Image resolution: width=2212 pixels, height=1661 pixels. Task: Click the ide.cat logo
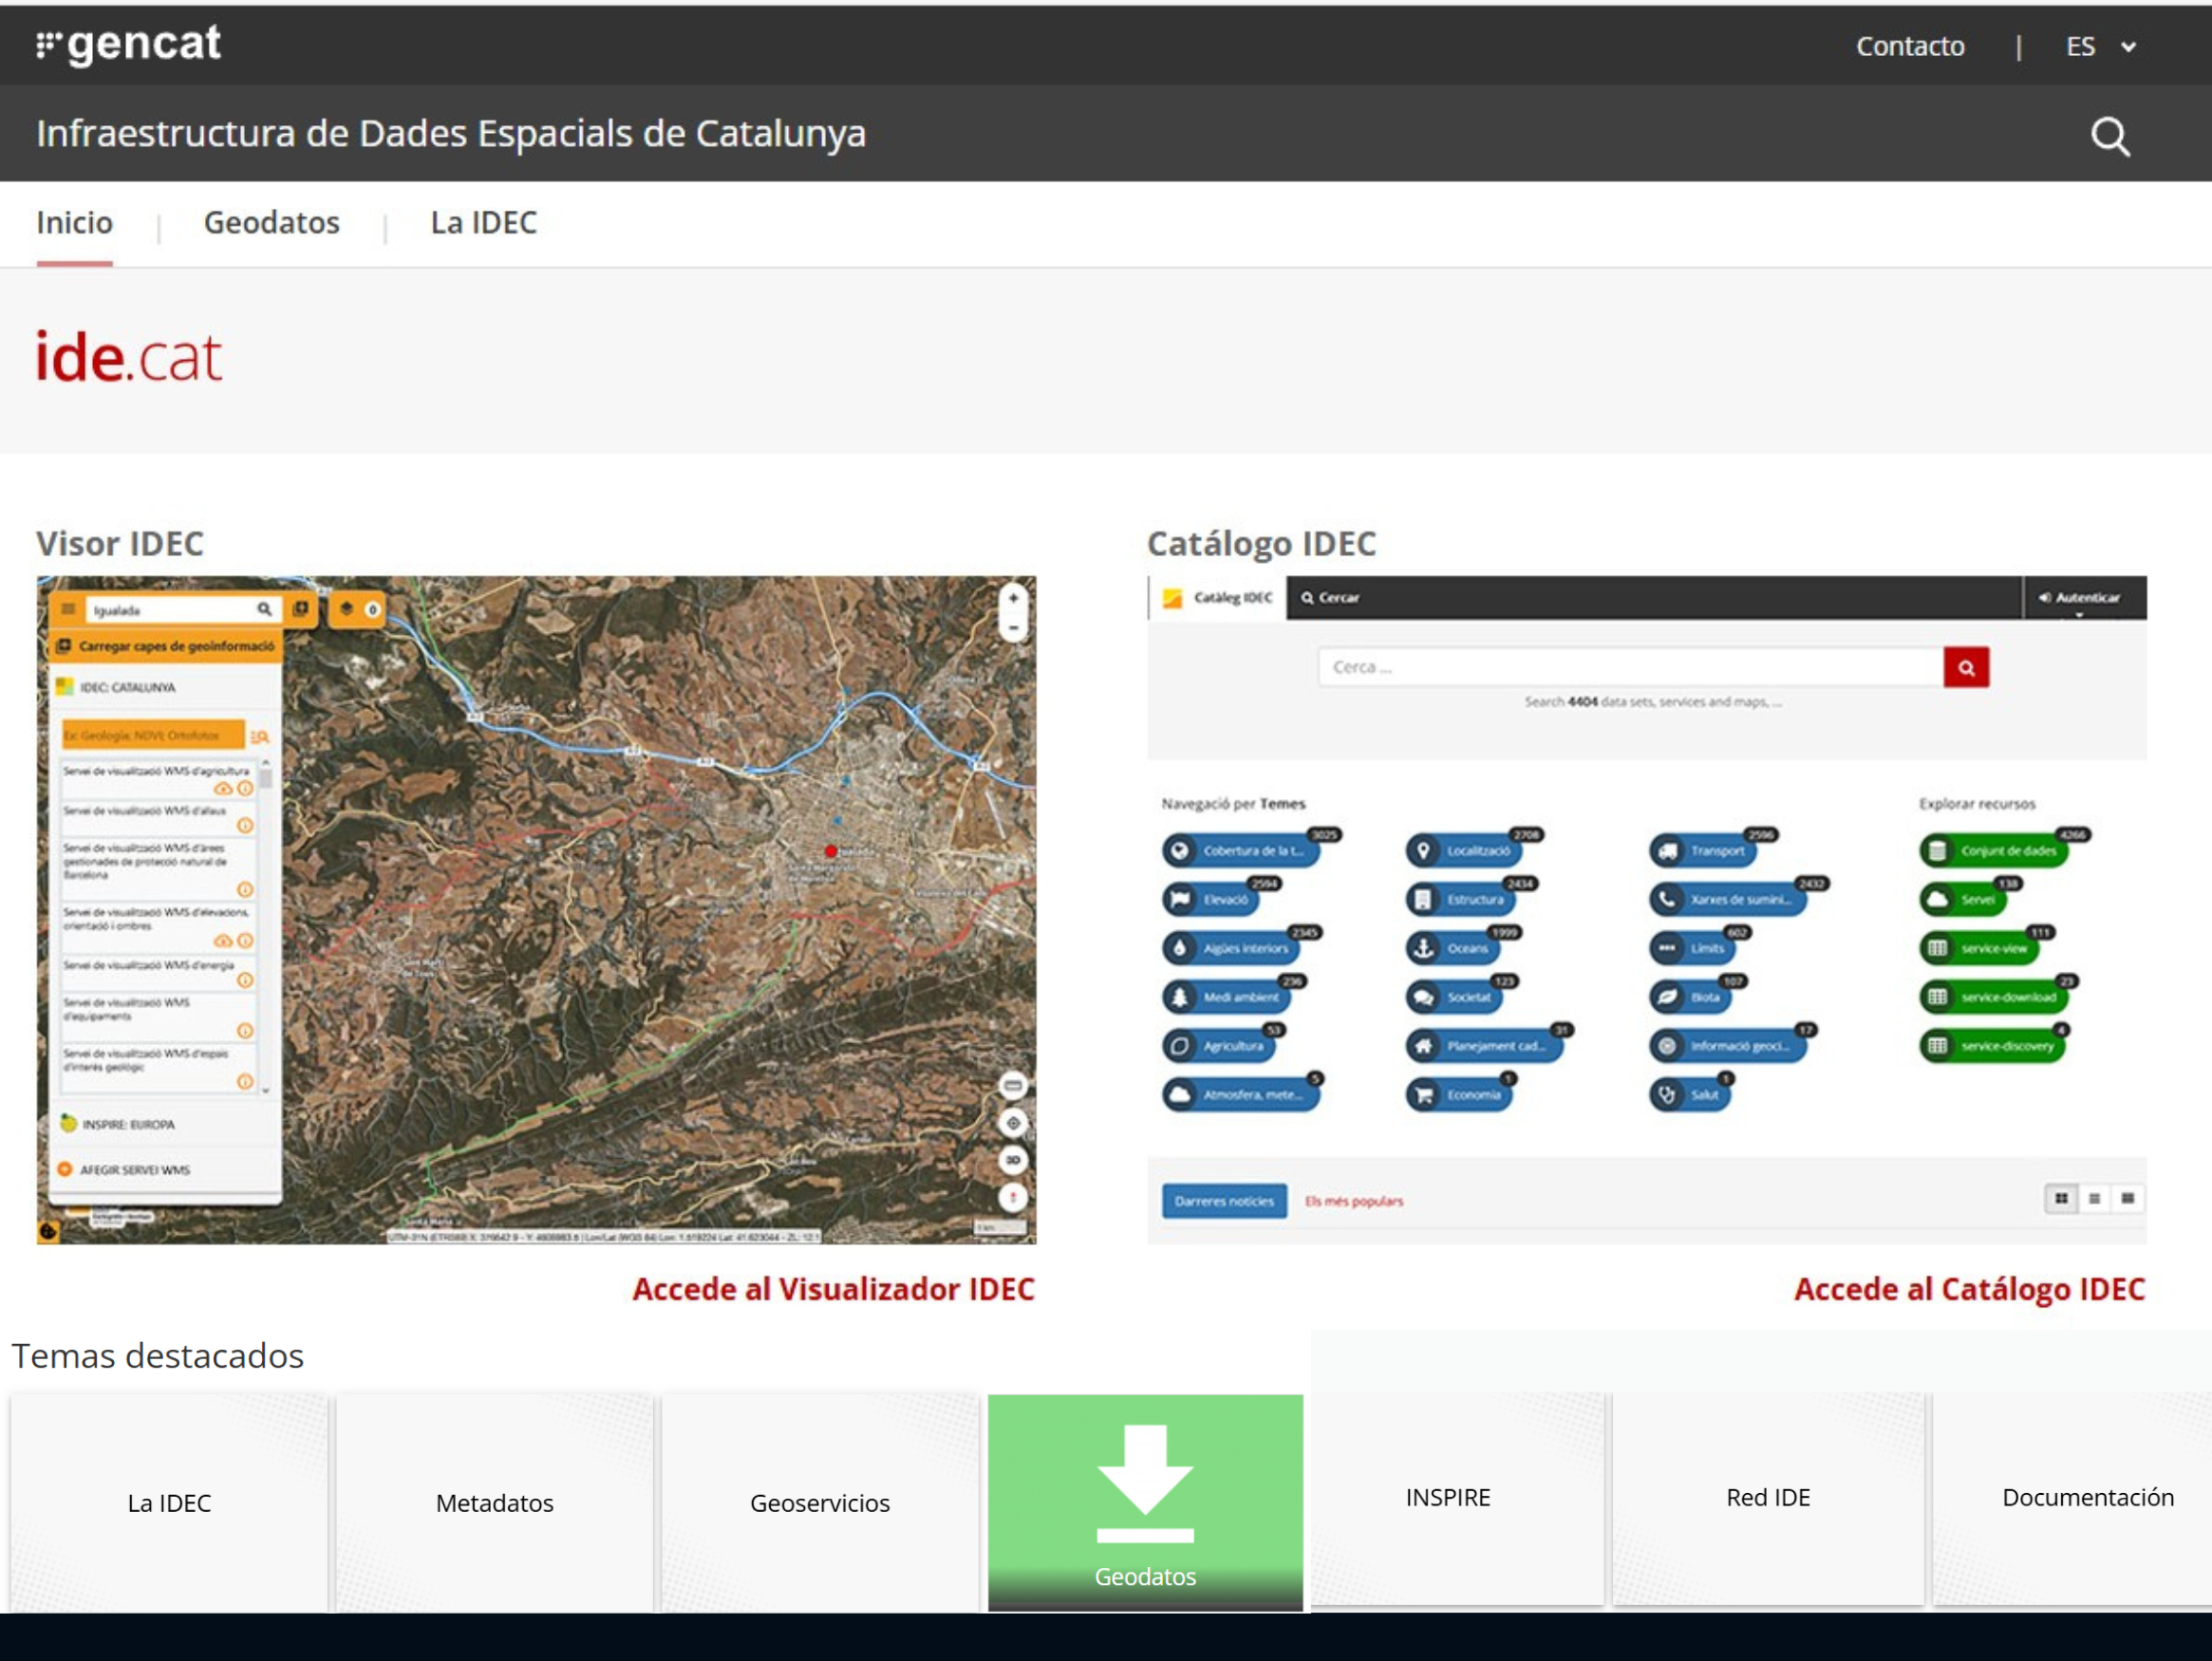click(129, 357)
